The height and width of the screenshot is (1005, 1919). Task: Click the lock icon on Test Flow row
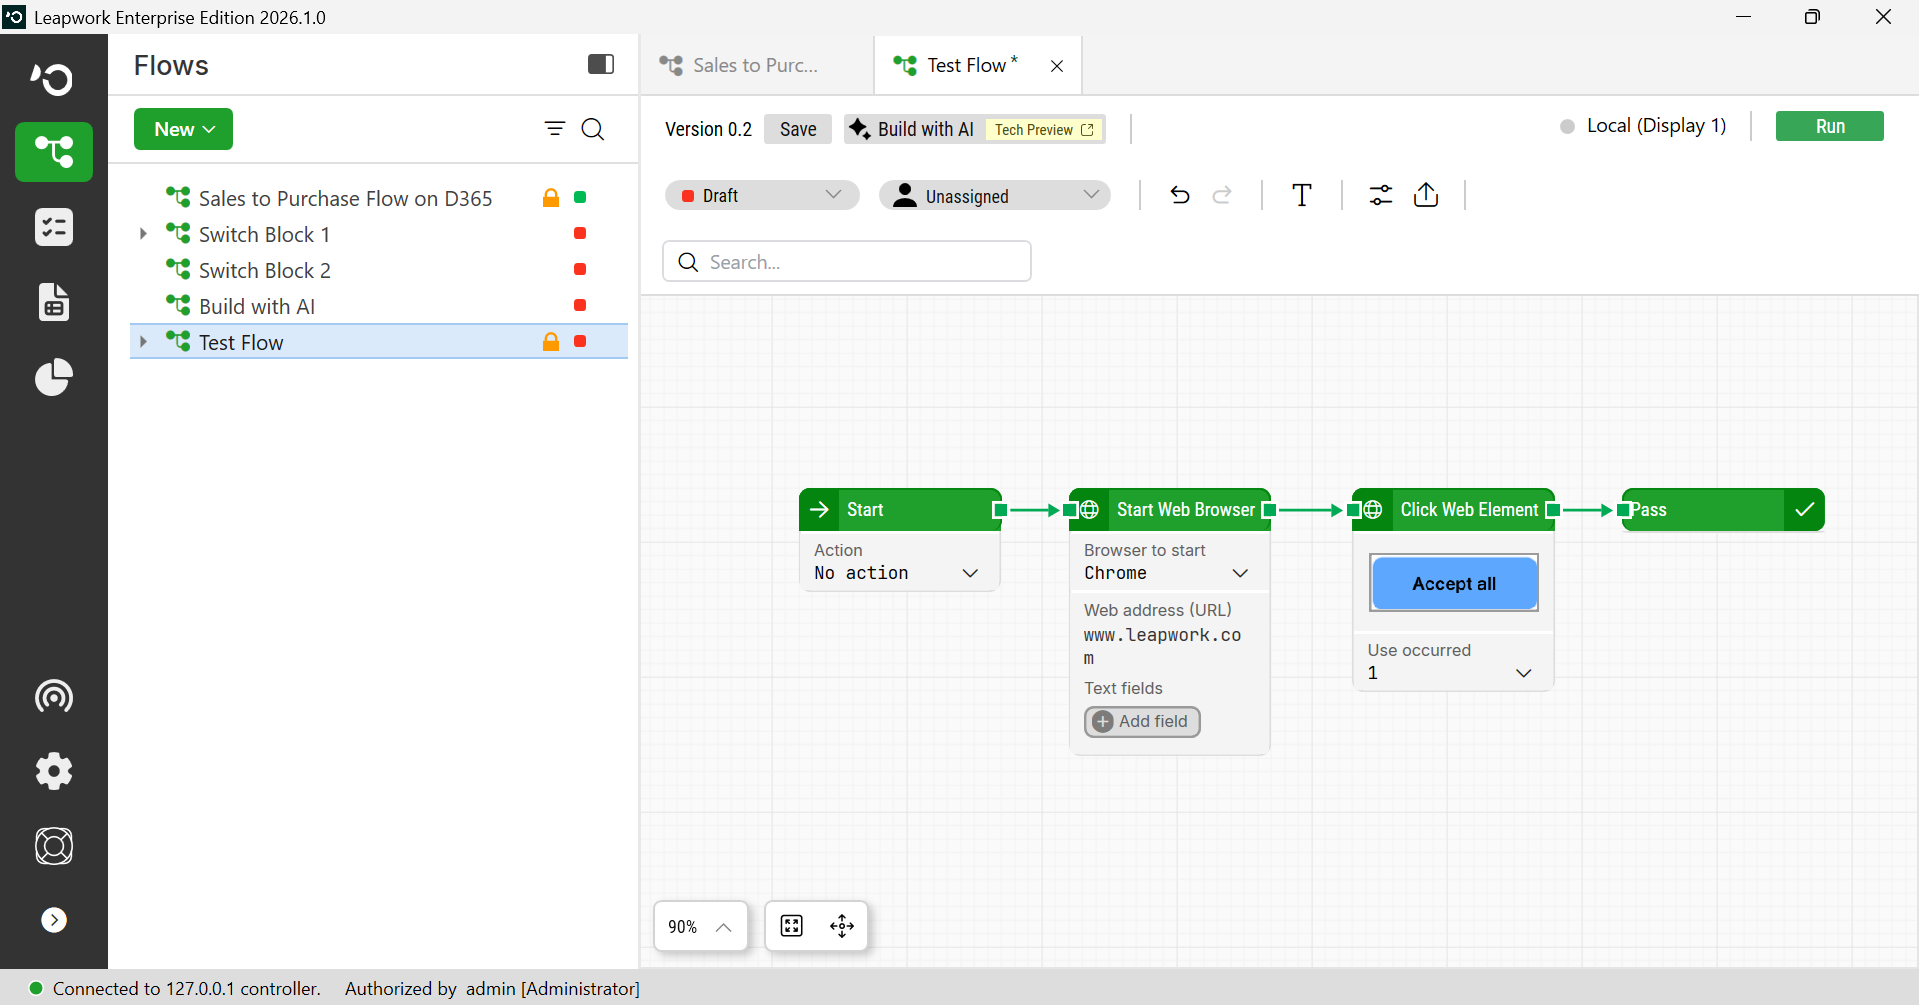[551, 342]
